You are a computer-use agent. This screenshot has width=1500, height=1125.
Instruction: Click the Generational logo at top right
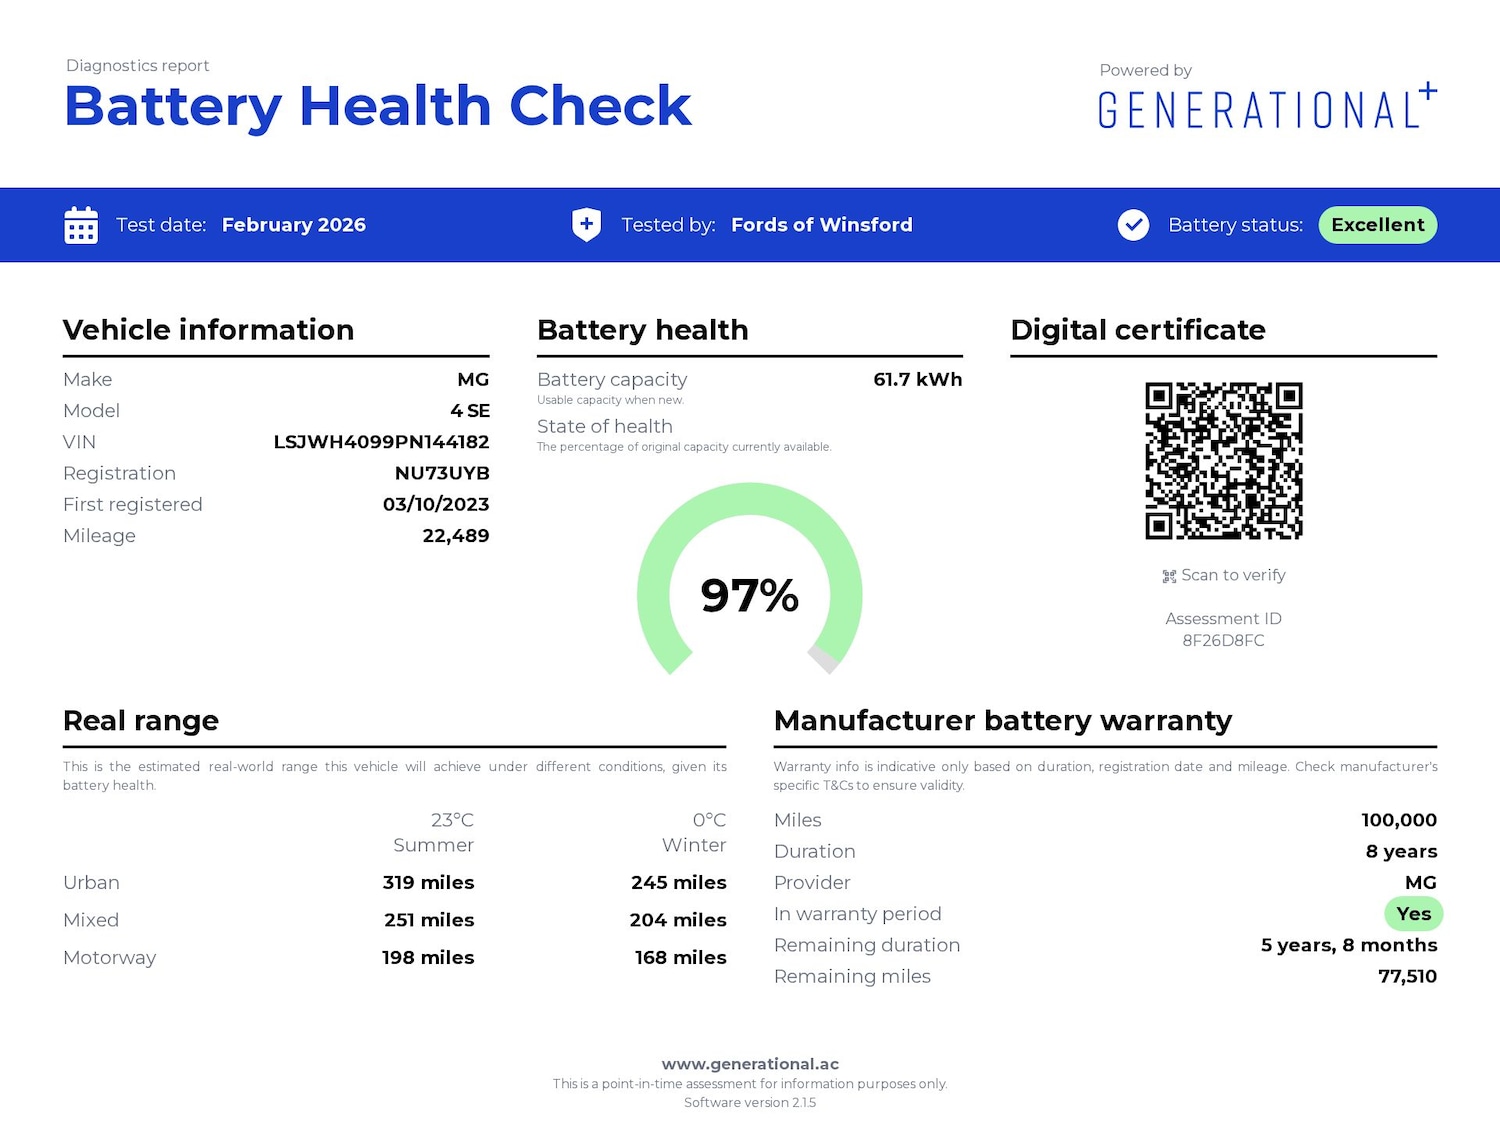click(x=1266, y=108)
